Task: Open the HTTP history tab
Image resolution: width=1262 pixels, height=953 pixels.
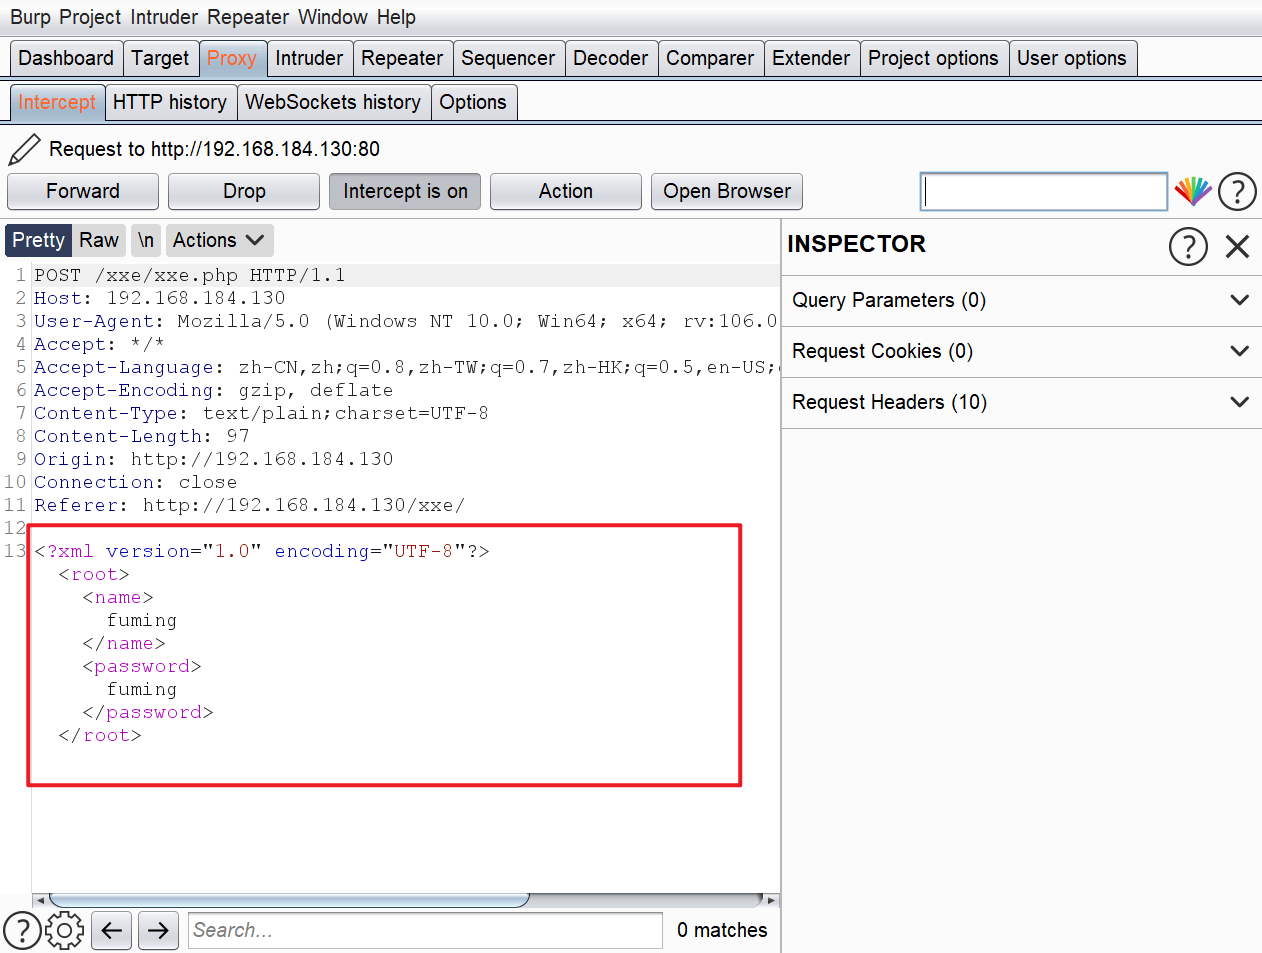Action: click(x=169, y=102)
